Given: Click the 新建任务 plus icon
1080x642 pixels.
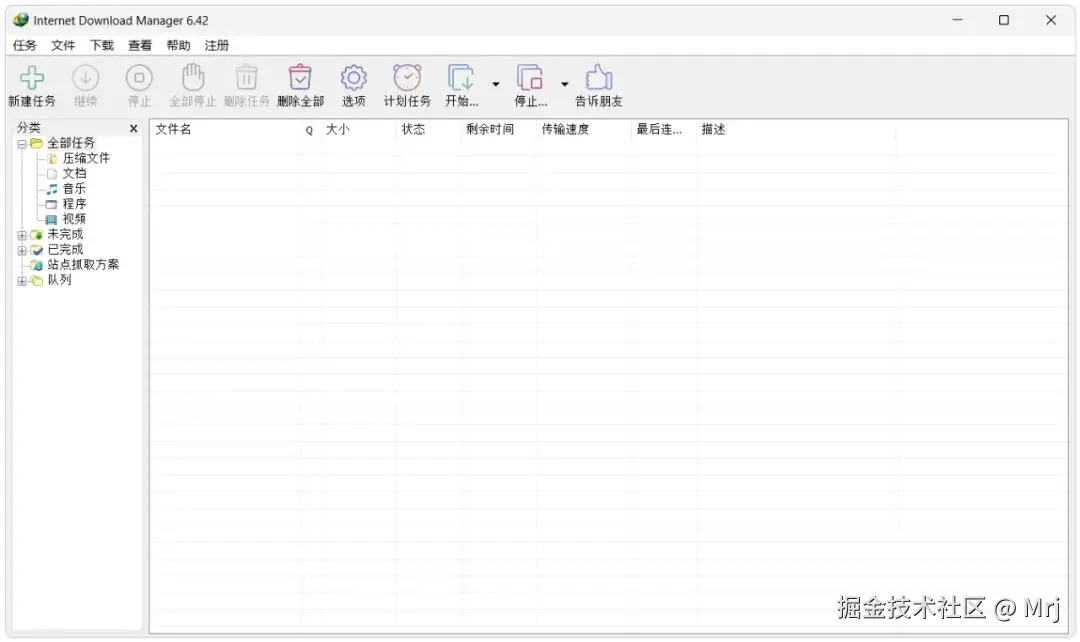Looking at the screenshot, I should coord(32,78).
